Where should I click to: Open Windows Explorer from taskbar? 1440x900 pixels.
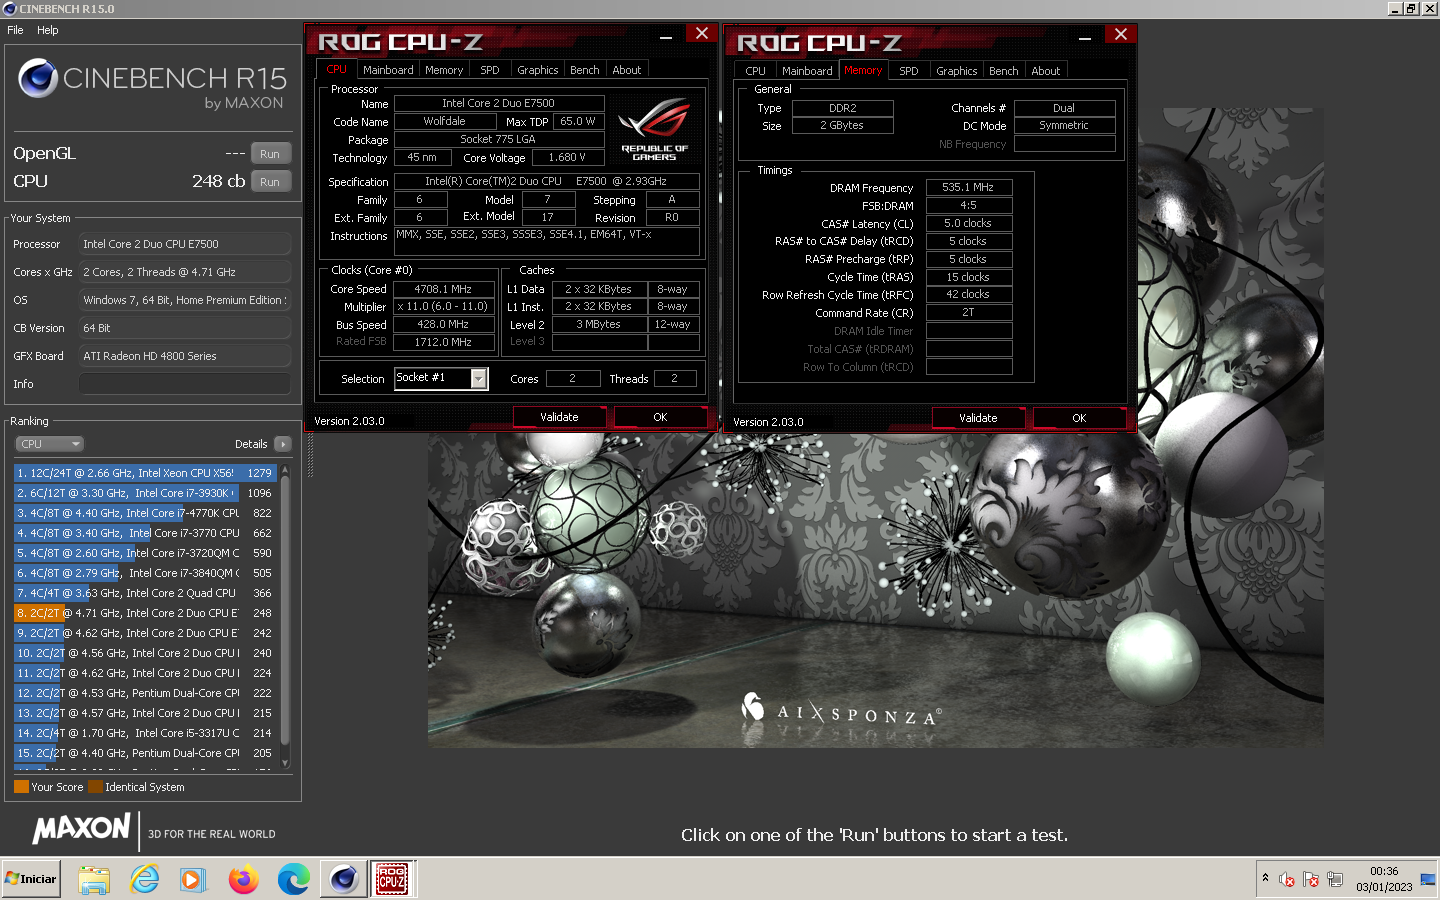point(94,880)
